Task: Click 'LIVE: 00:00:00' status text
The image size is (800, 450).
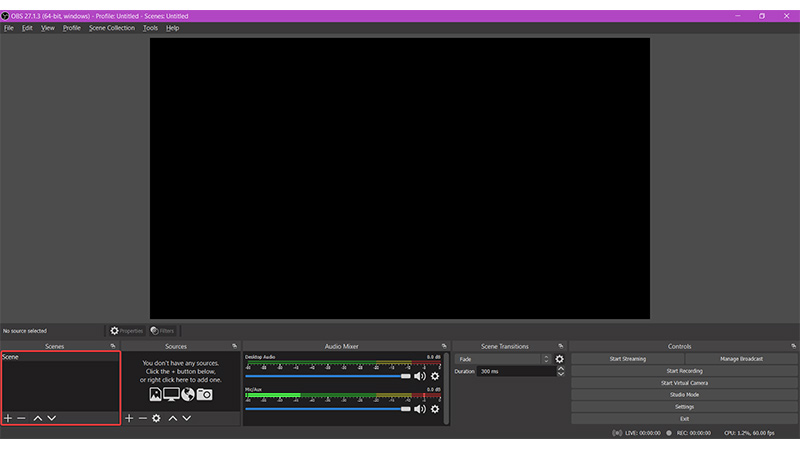Action: coord(642,433)
